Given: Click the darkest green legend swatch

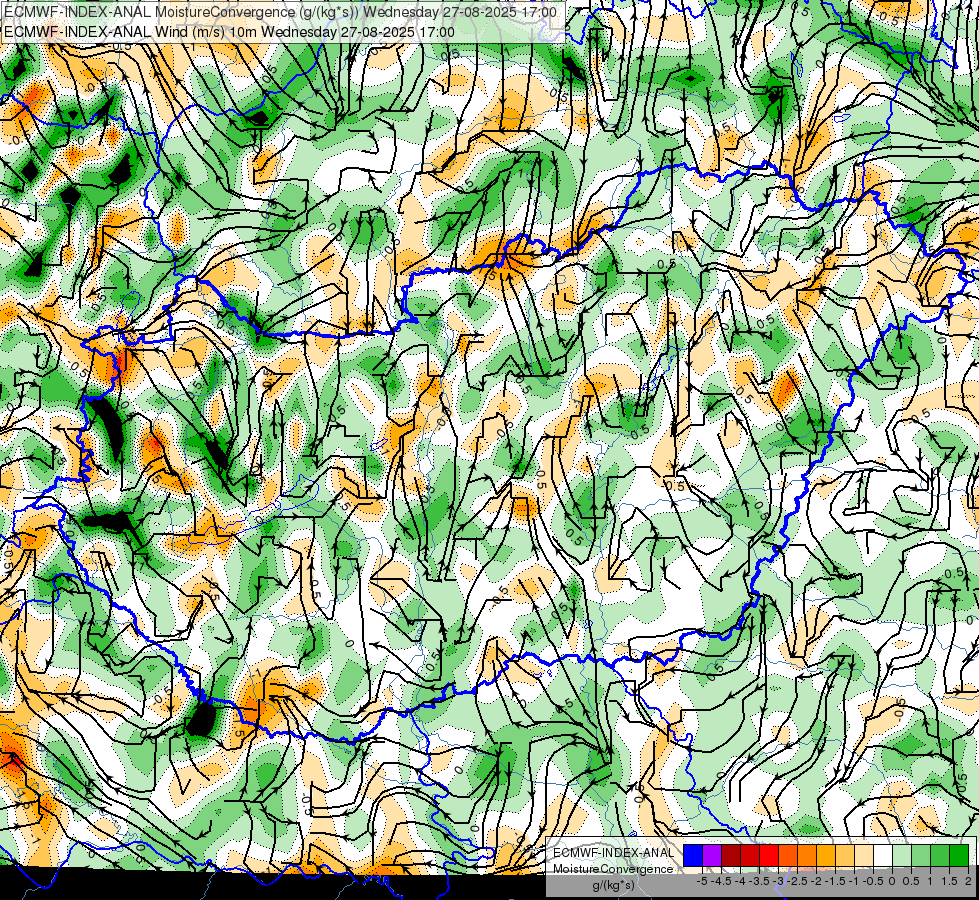Looking at the screenshot, I should point(959,856).
